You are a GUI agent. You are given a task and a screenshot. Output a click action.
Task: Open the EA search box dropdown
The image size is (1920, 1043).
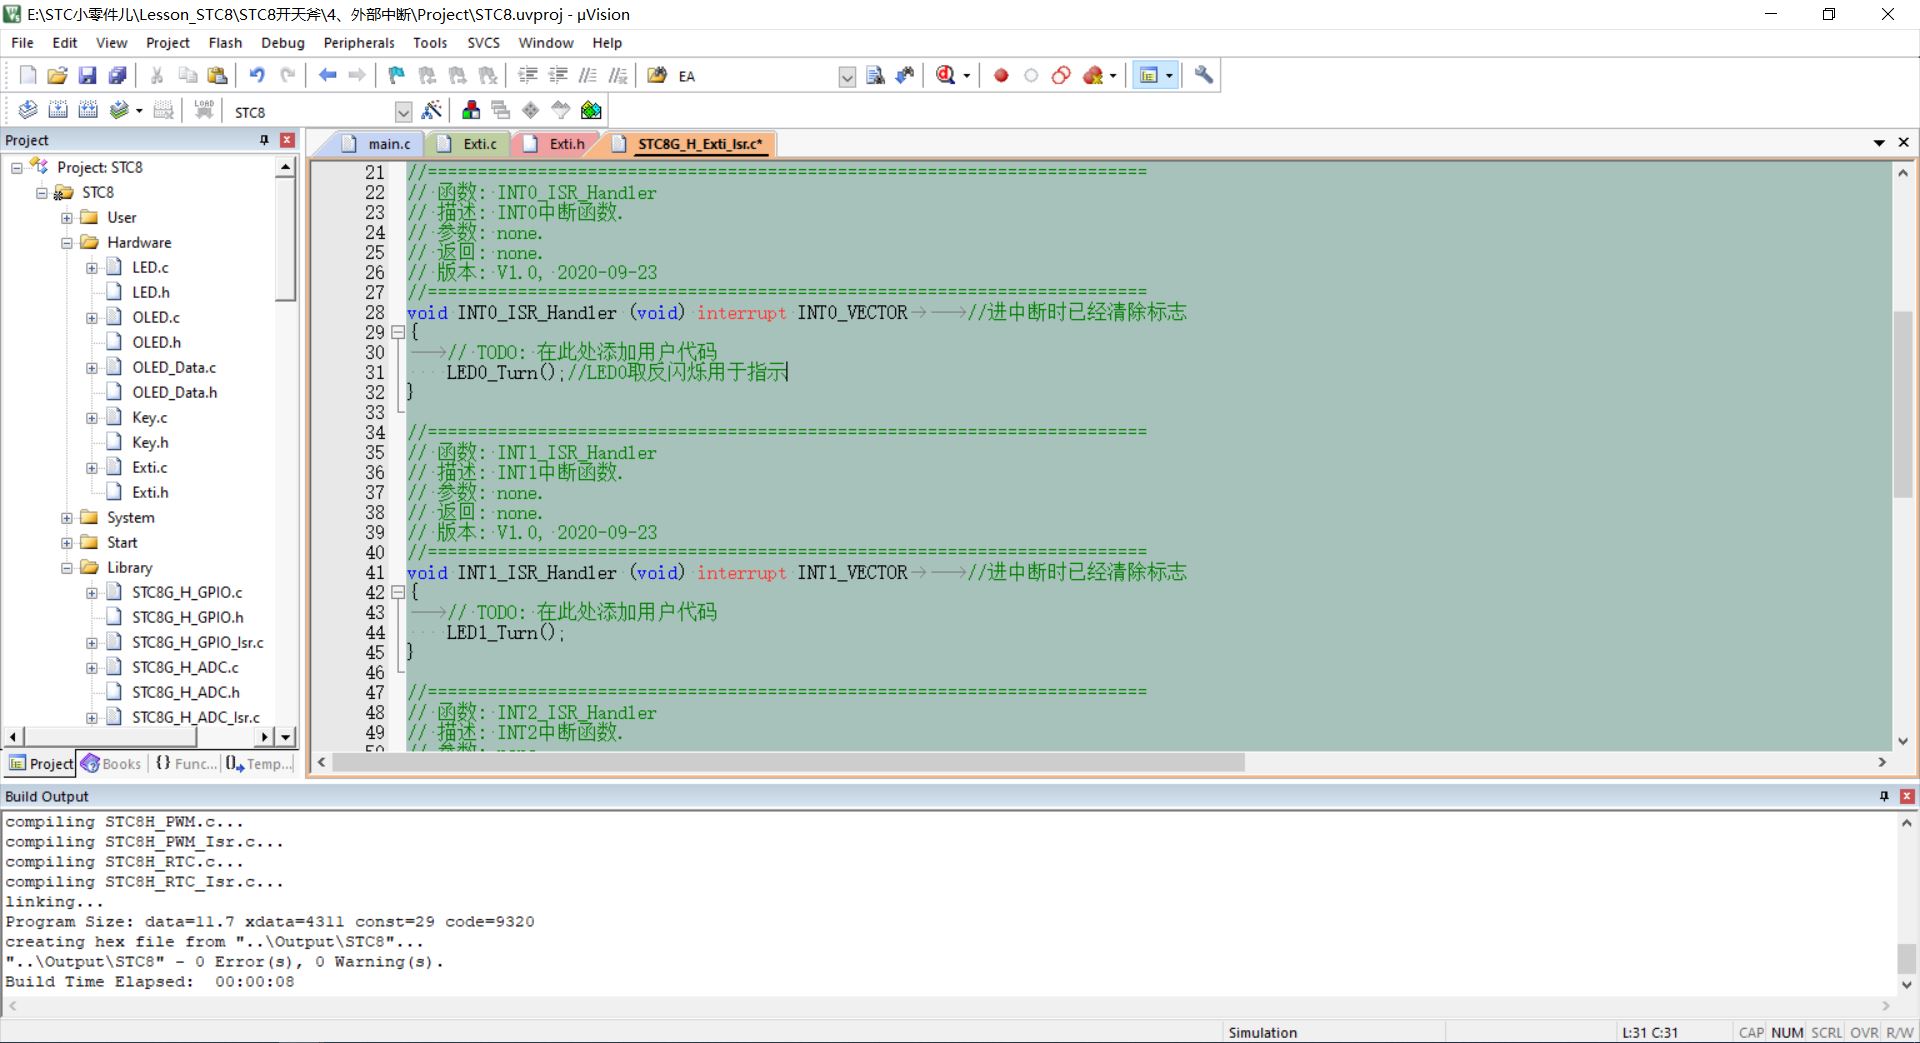point(847,76)
